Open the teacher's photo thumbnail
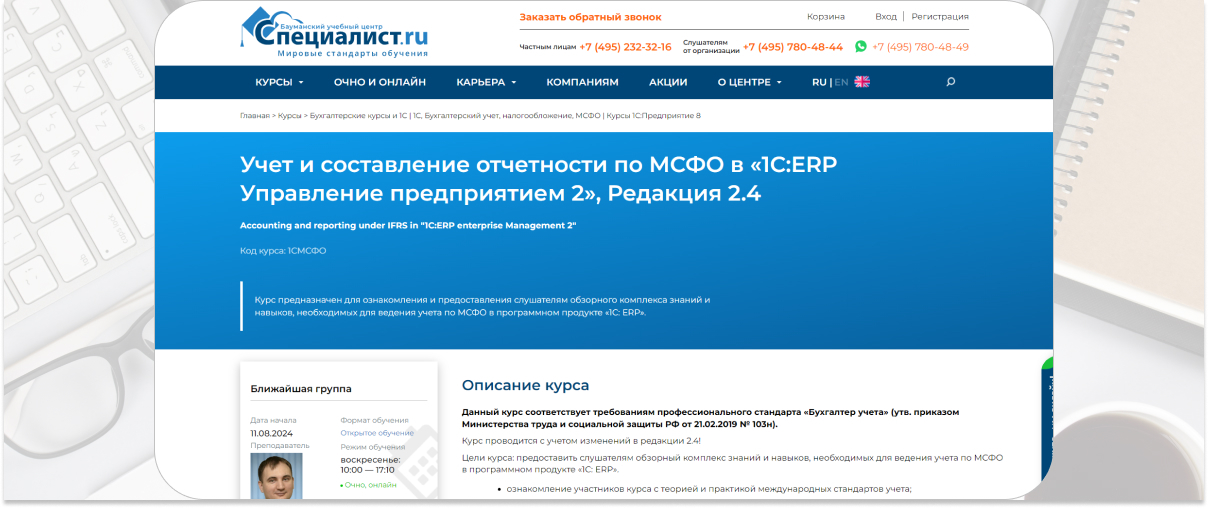This screenshot has height=508, width=1208. coord(276,476)
